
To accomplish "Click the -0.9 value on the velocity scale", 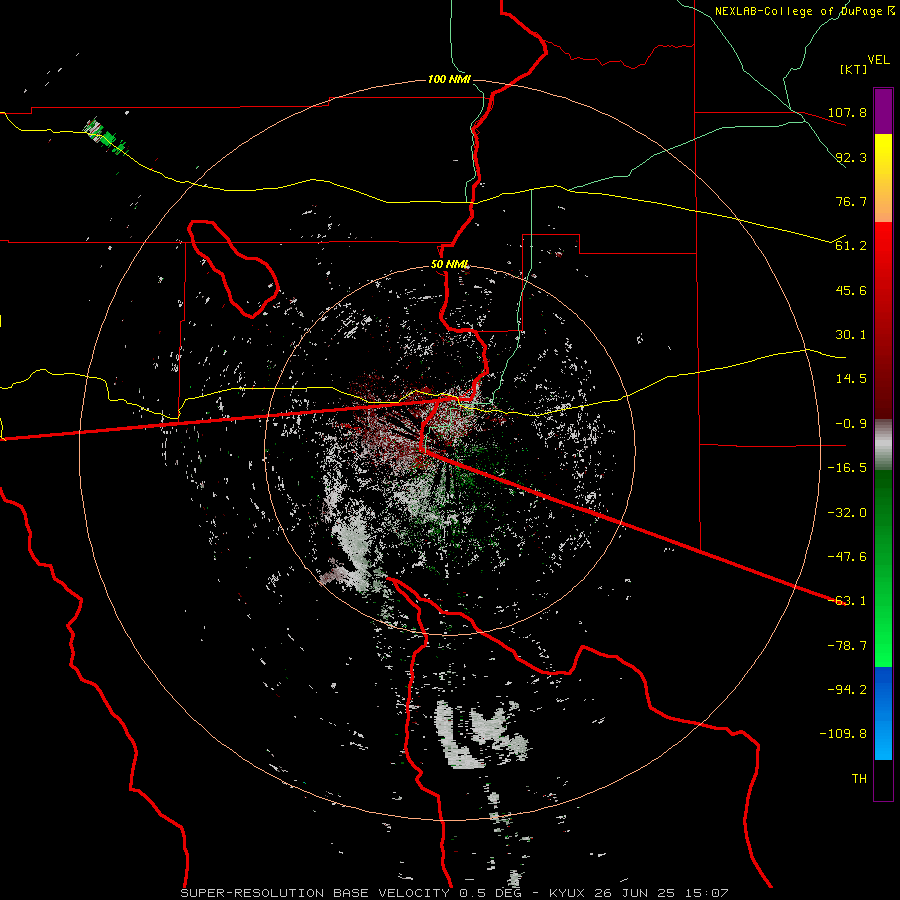I will [x=851, y=424].
